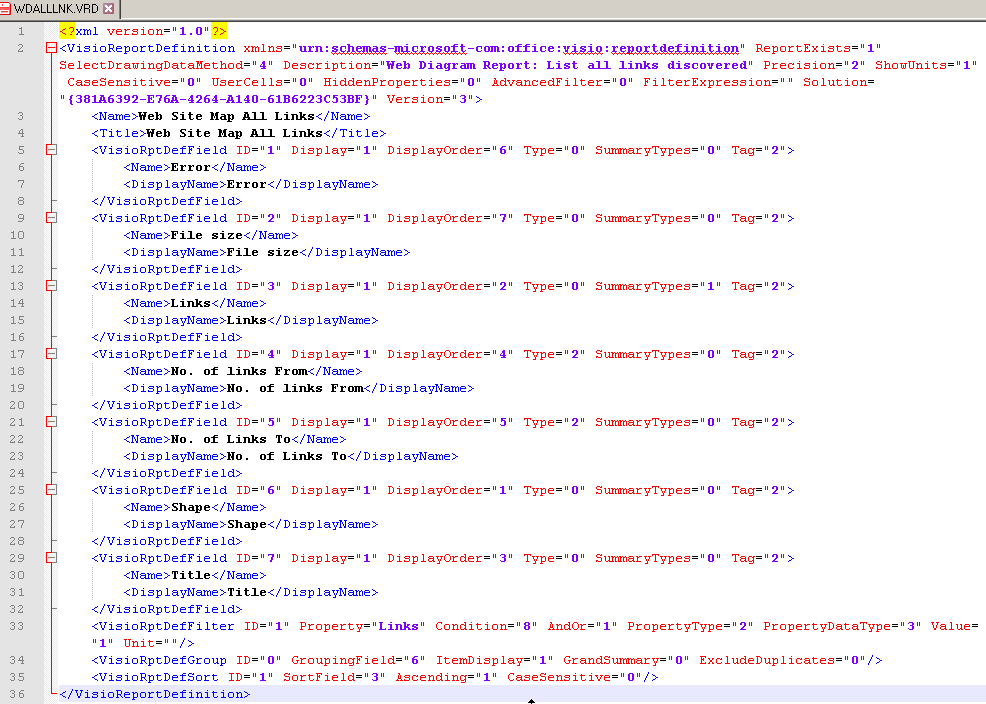Click the VisioRptDefSort tag name
986x704 pixels.
coord(158,677)
